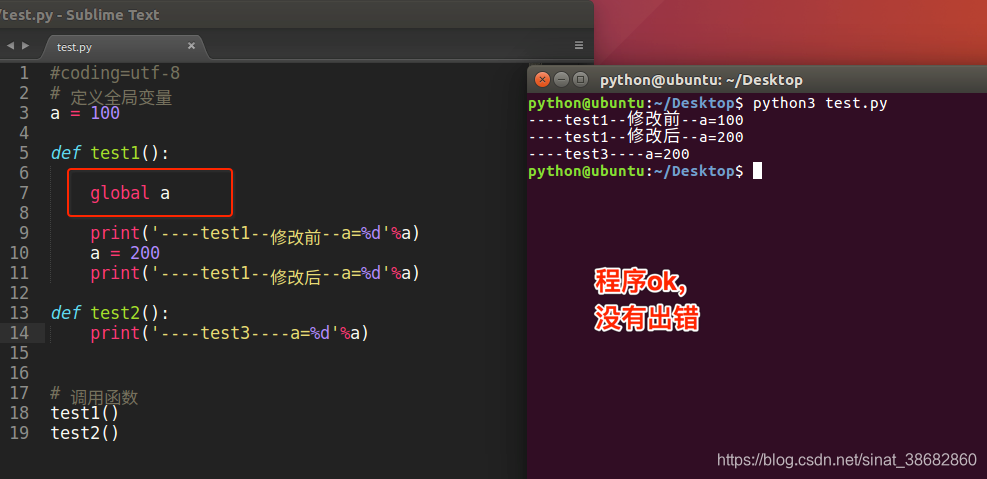Place cursor on 'a = 100' line

pyautogui.click(x=85, y=113)
